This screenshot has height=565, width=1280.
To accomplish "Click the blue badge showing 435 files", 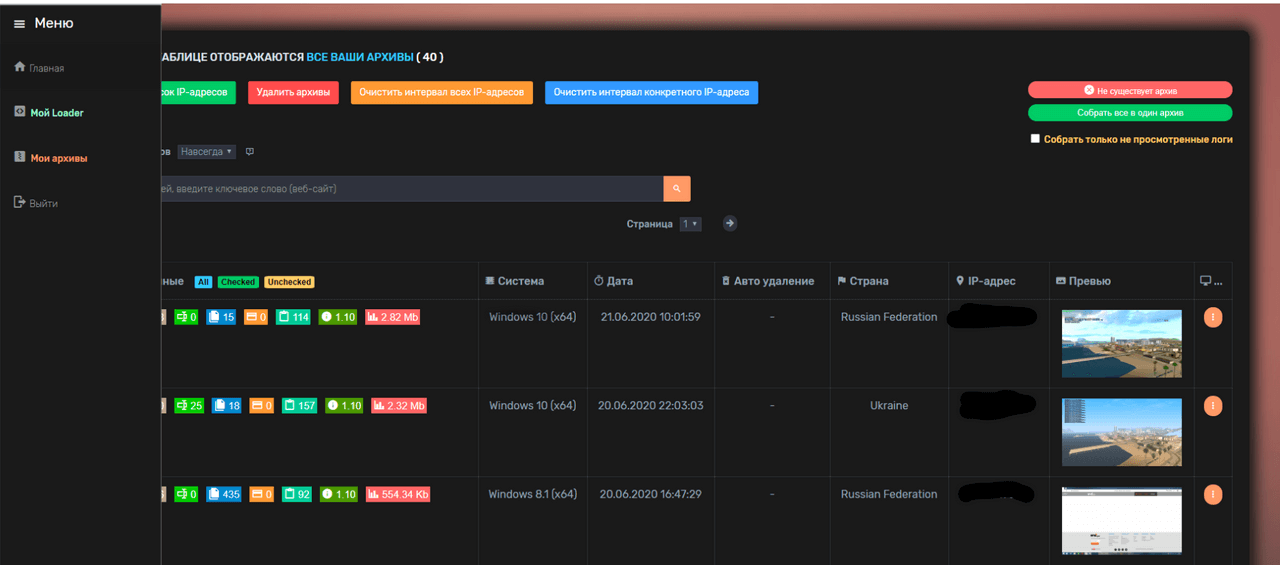I will pos(224,494).
